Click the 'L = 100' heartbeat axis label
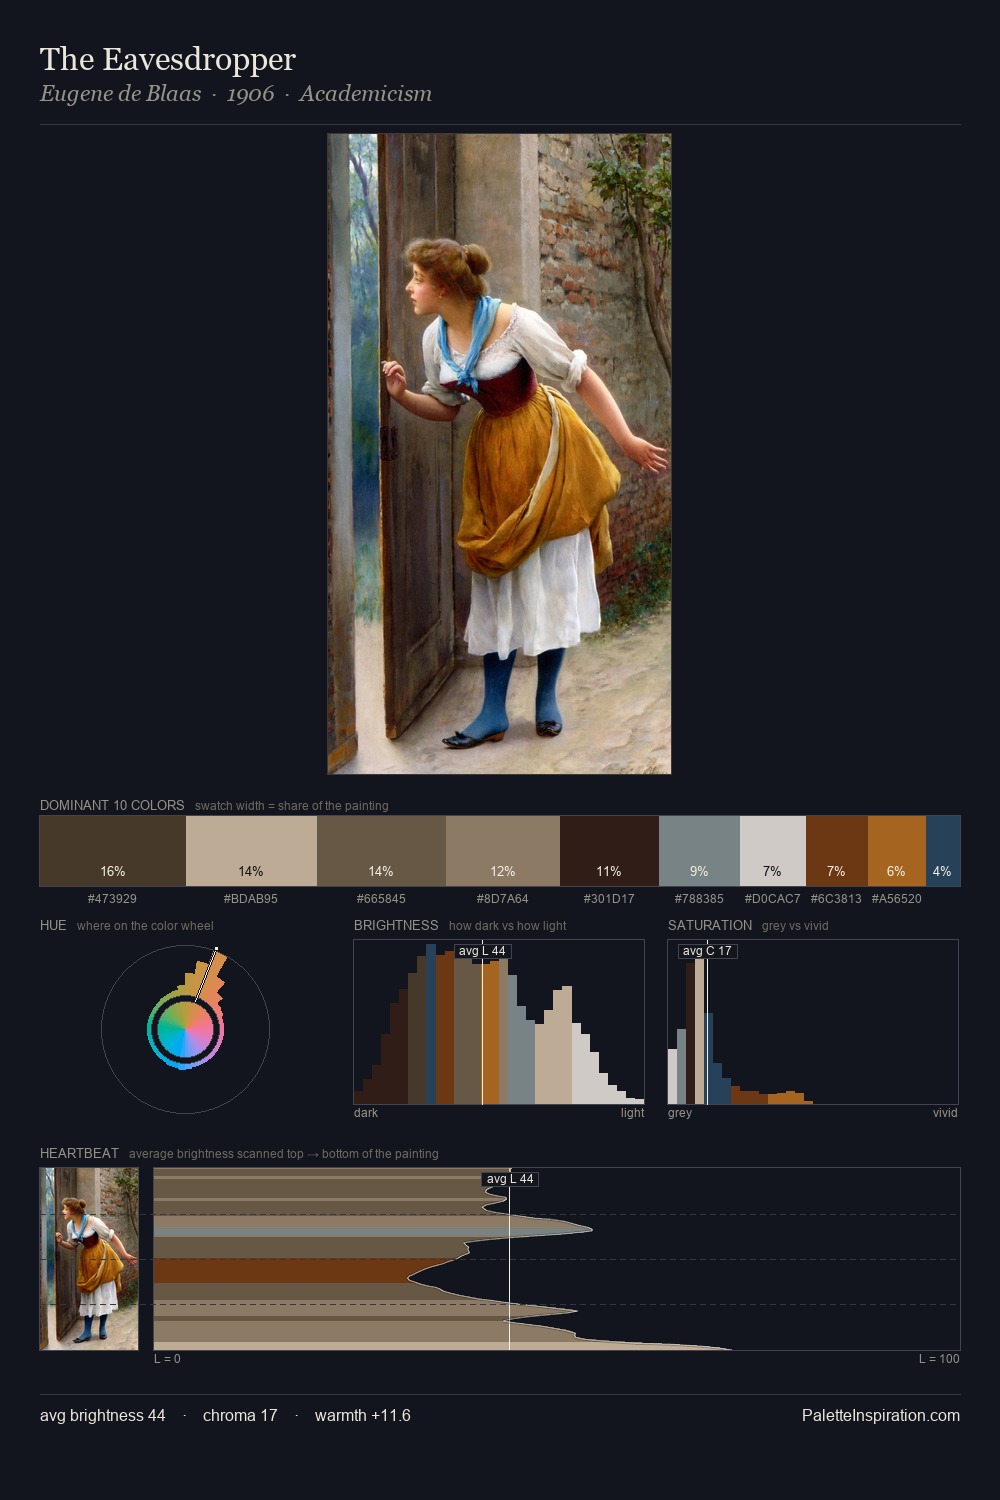This screenshot has height=1500, width=1000. click(939, 1359)
